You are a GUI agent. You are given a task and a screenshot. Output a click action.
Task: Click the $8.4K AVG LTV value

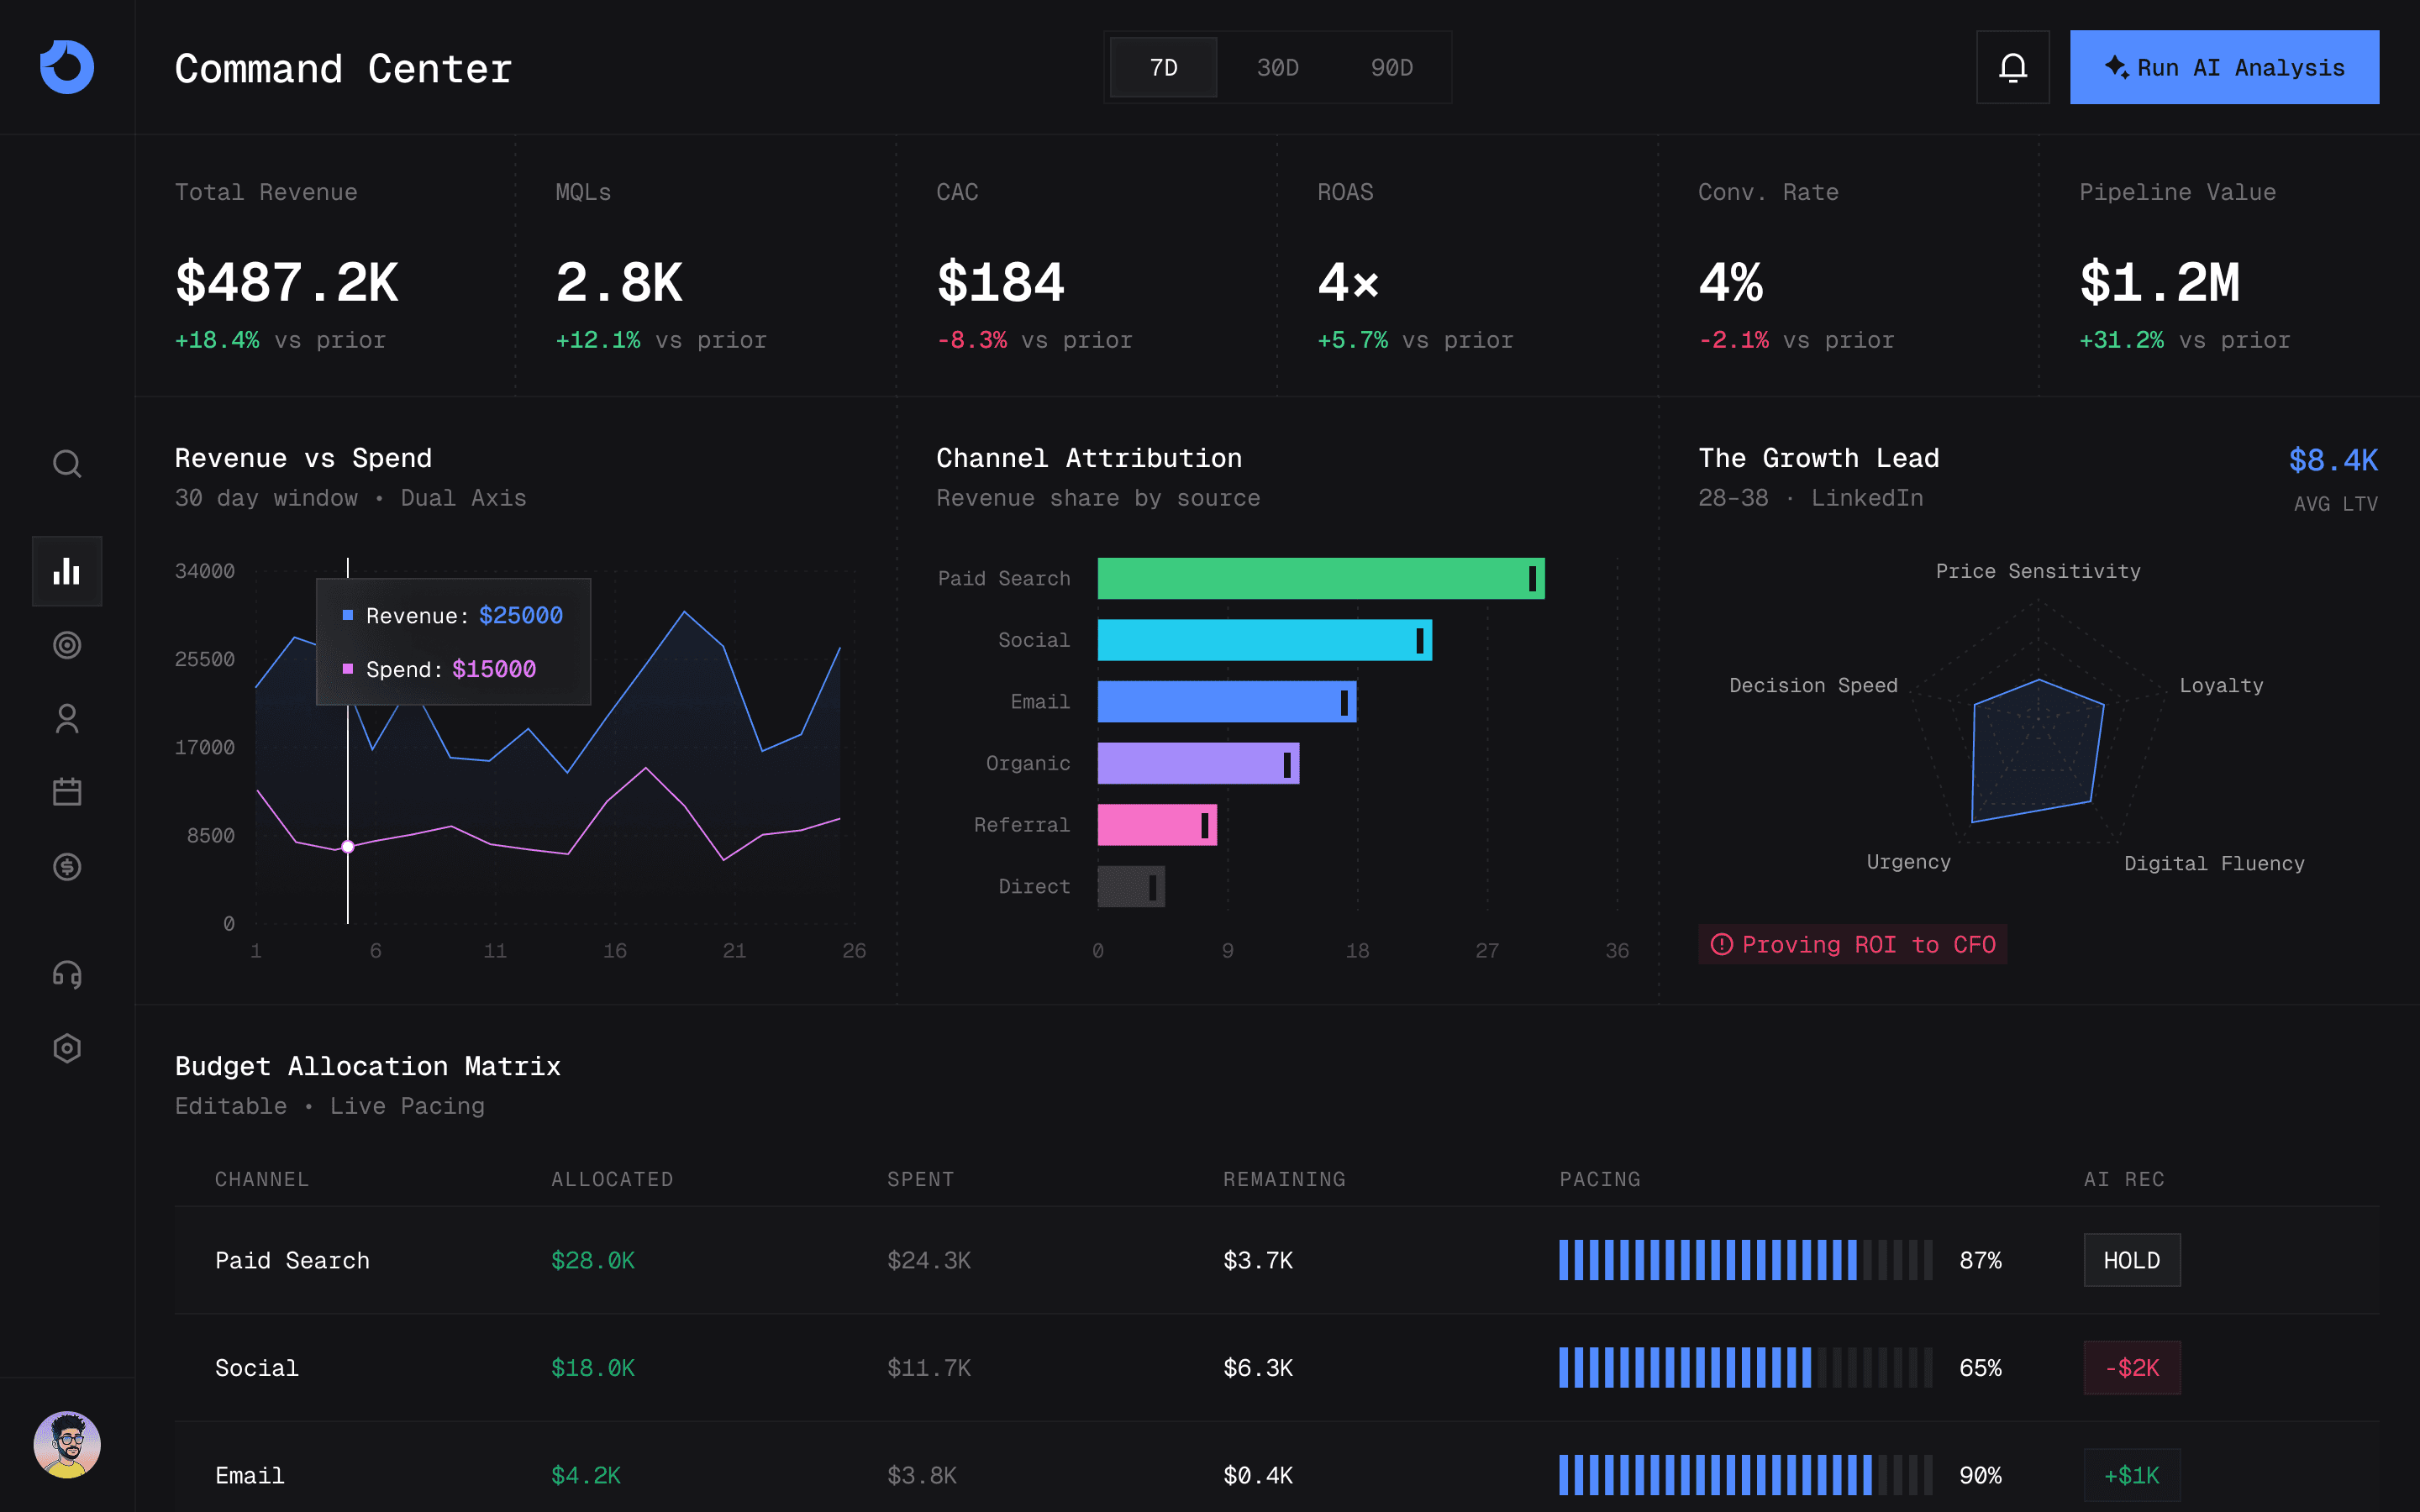(2333, 460)
